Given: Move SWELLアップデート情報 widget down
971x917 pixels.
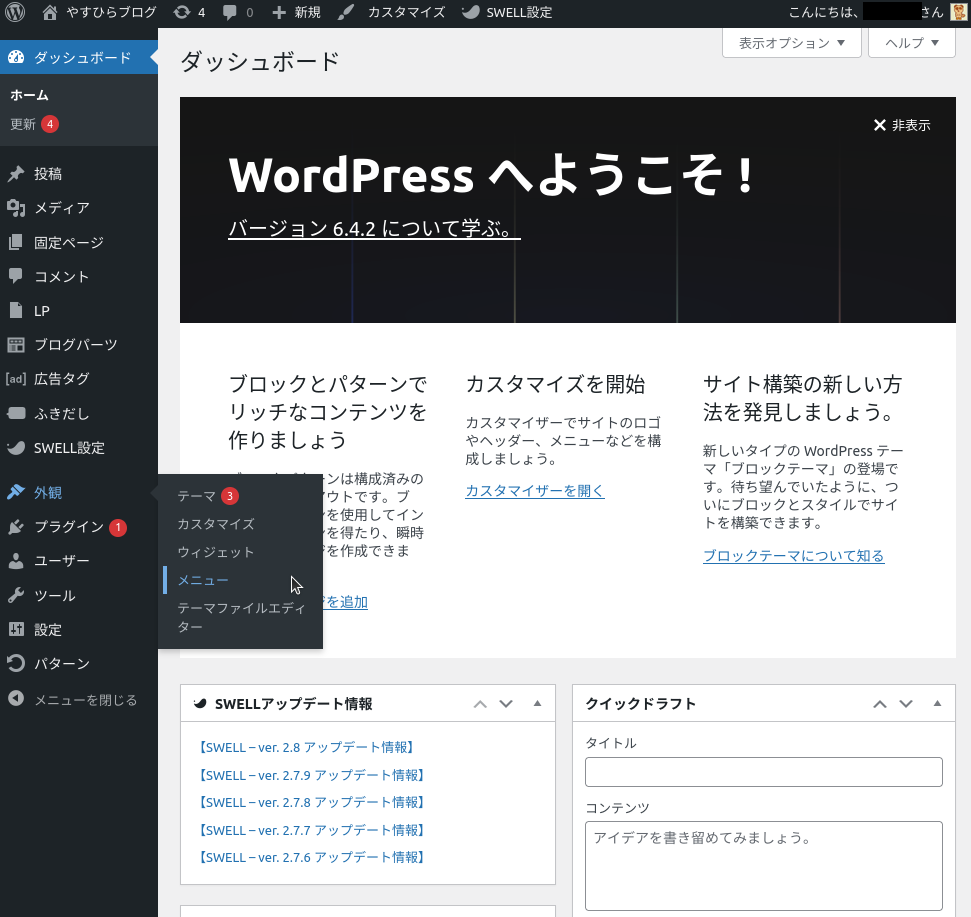Looking at the screenshot, I should [506, 704].
